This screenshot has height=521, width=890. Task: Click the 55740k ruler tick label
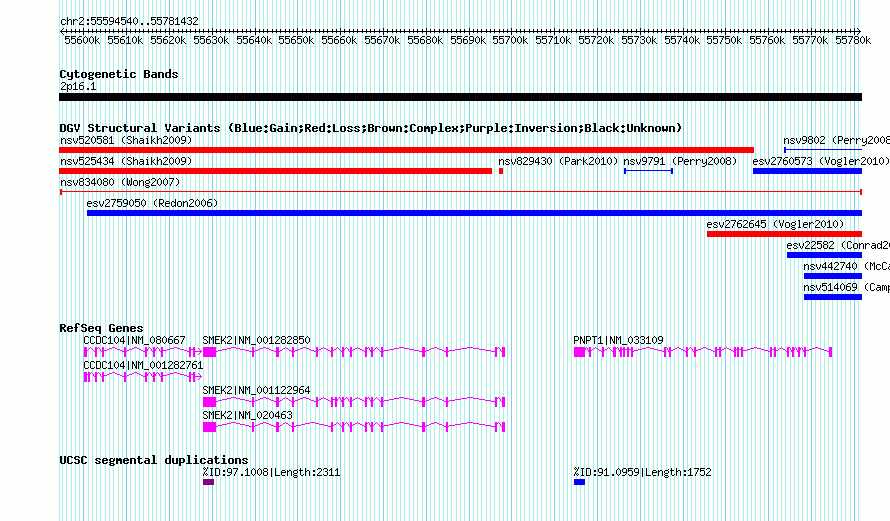[x=682, y=40]
